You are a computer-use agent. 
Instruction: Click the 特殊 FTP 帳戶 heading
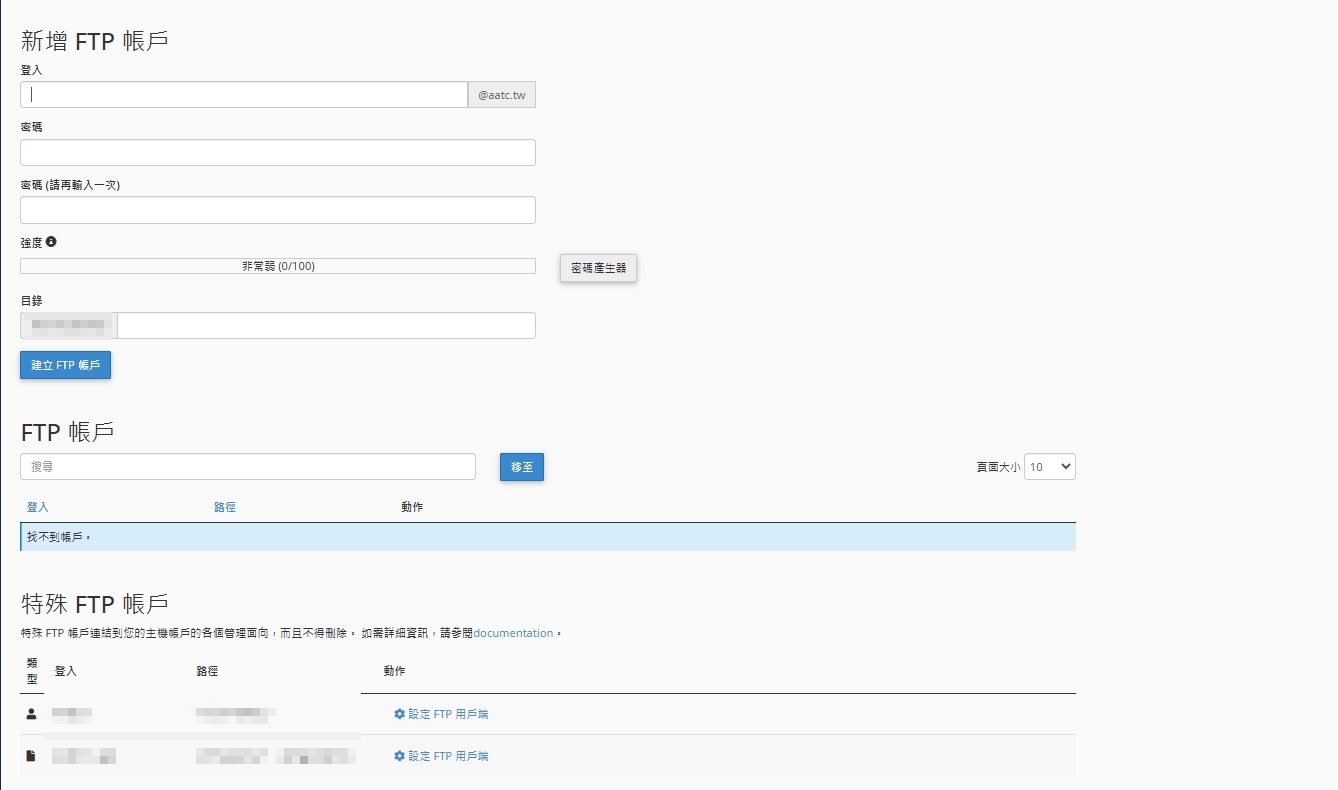point(95,604)
